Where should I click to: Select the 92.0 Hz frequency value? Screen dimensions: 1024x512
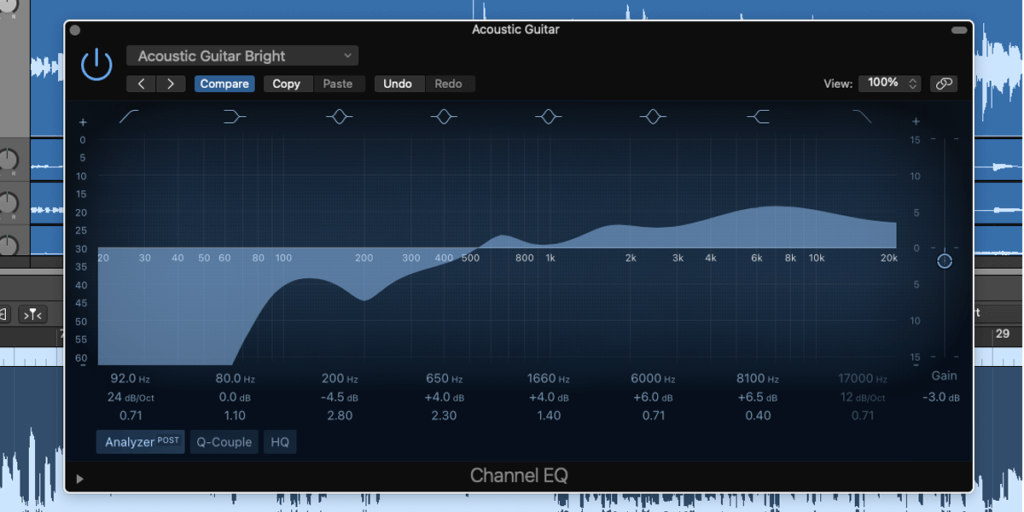(x=131, y=379)
